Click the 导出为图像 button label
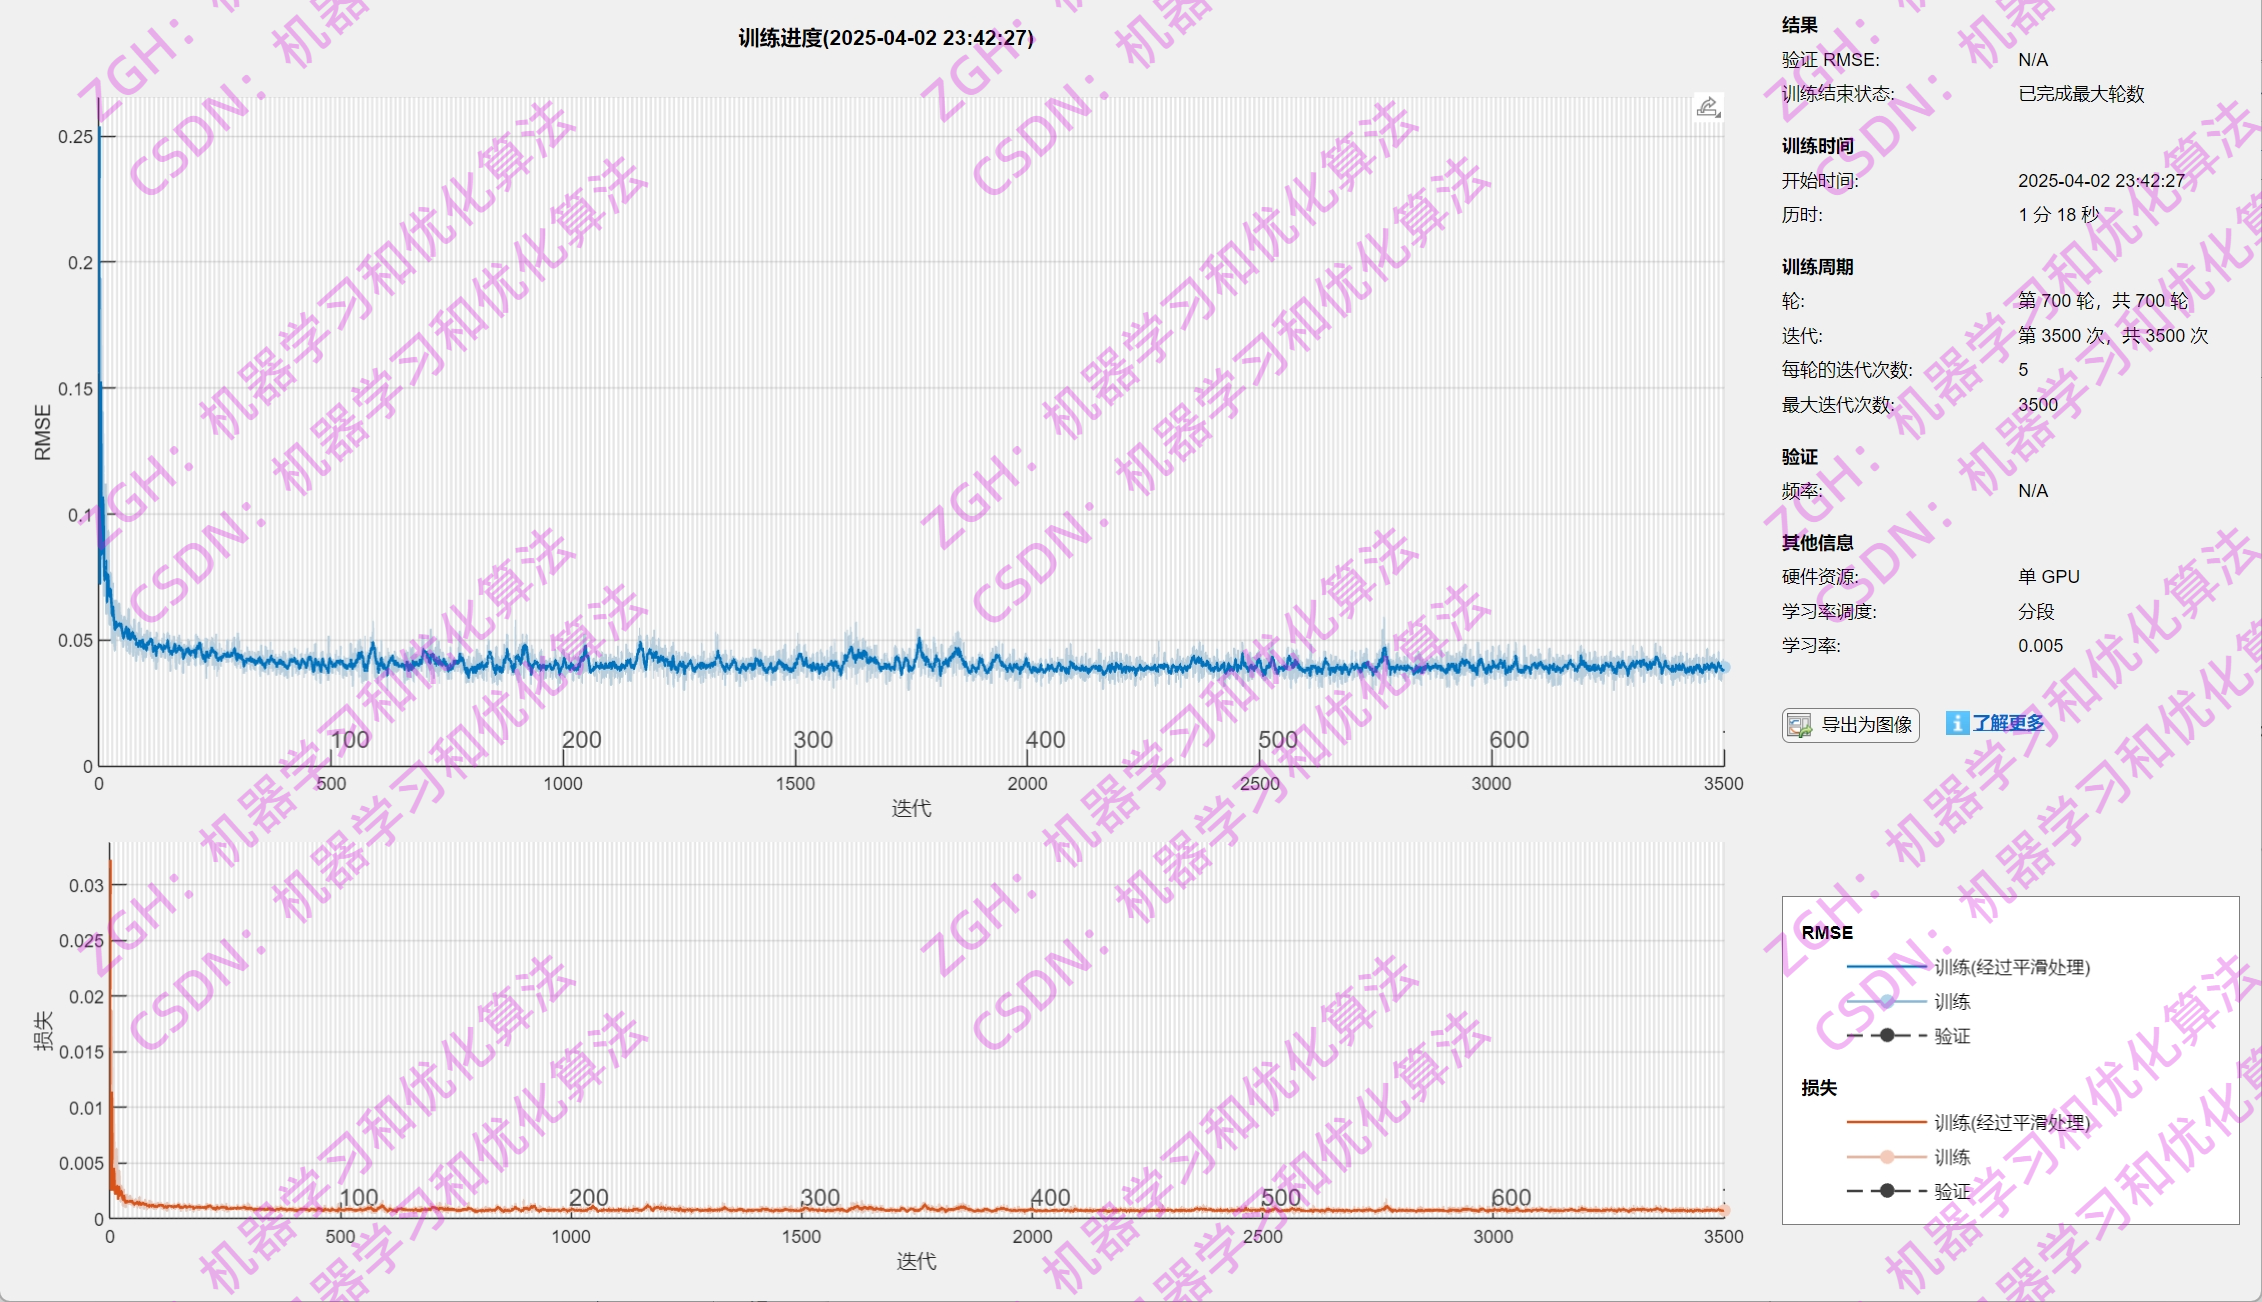The height and width of the screenshot is (1302, 2262). tap(1866, 725)
